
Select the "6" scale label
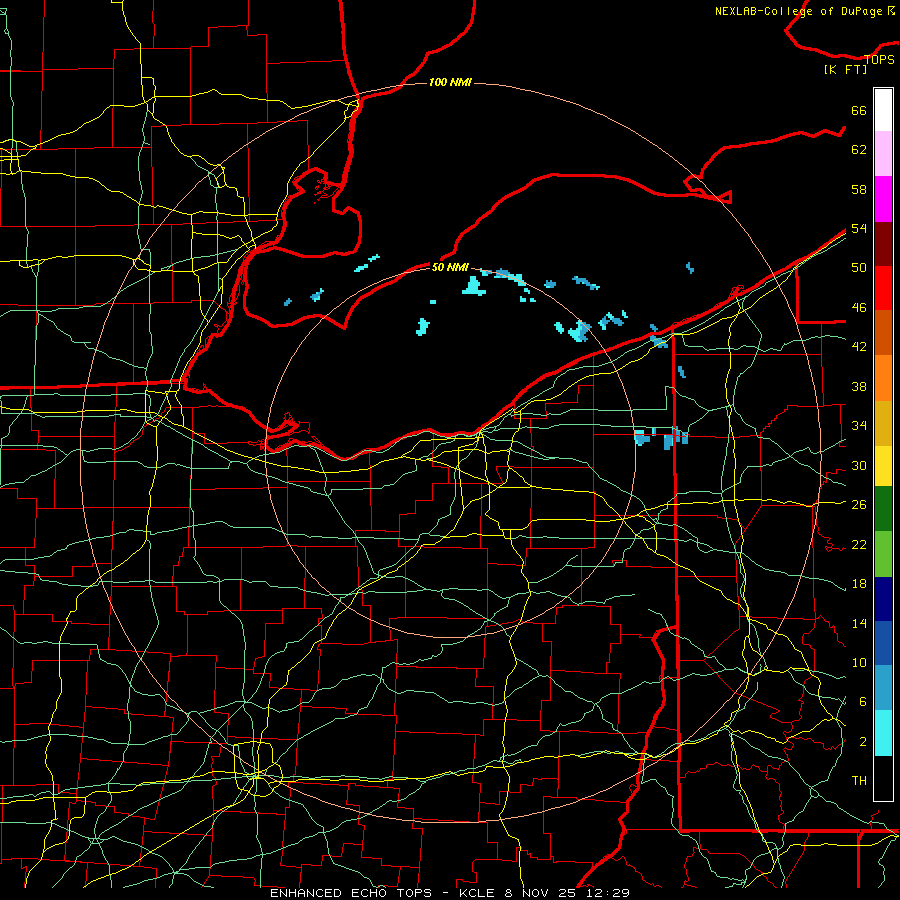[x=862, y=702]
